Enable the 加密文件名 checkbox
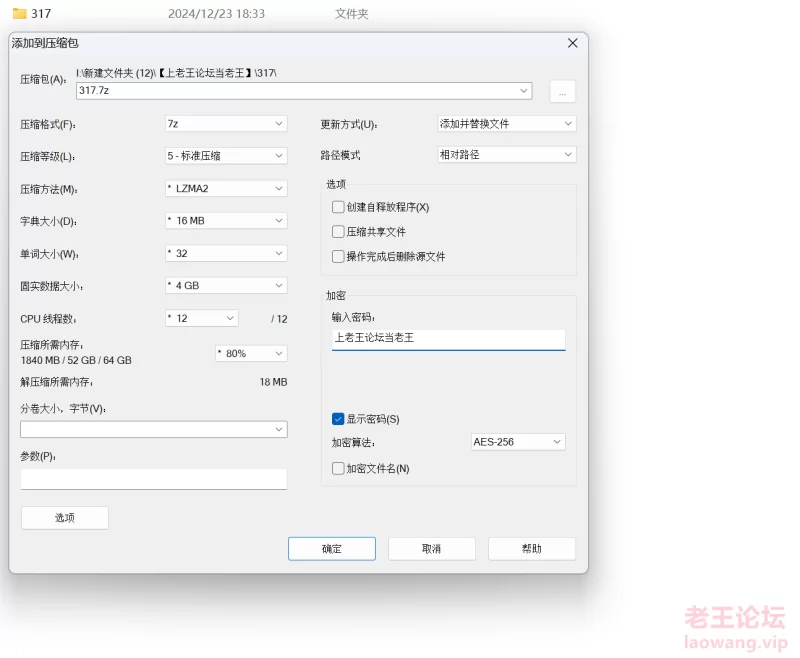Image resolution: width=800 pixels, height=658 pixels. point(338,468)
